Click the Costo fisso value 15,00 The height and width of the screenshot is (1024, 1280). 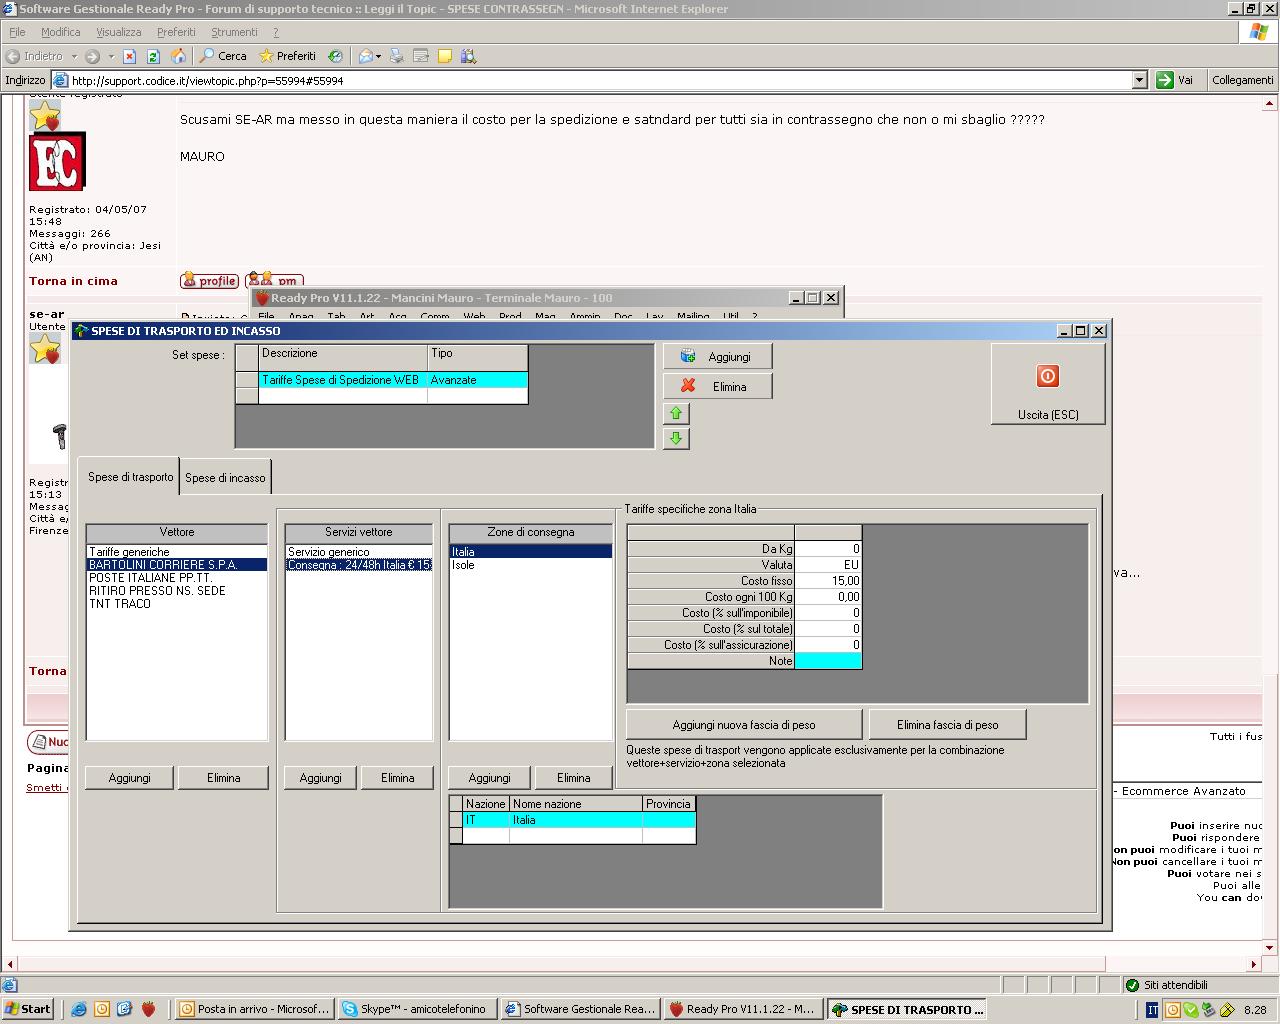pos(828,581)
